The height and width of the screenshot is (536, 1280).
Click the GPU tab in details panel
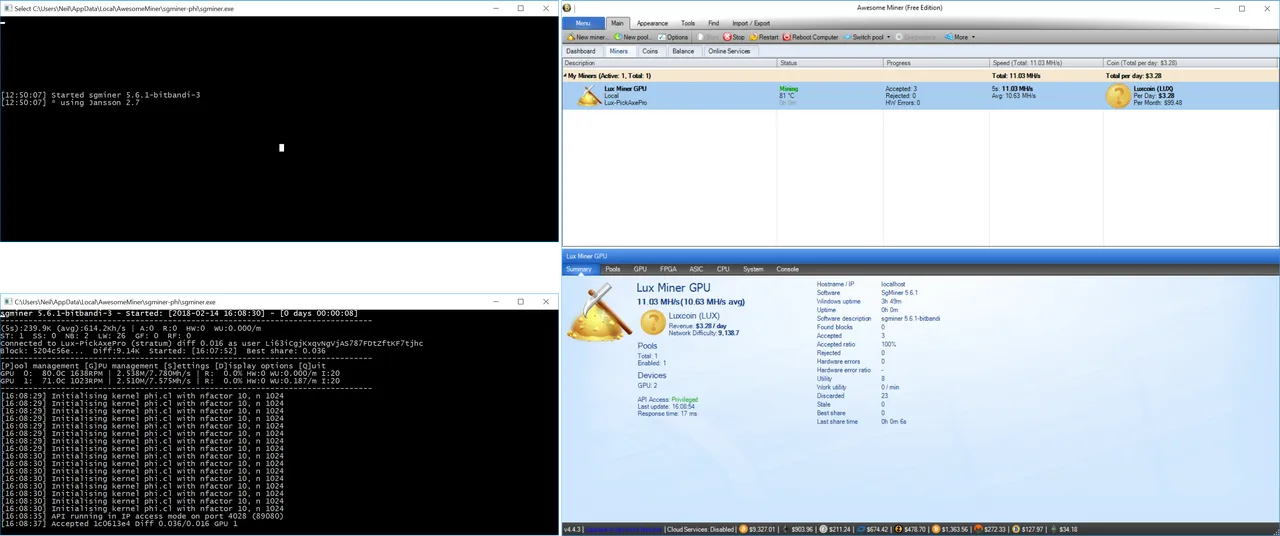pos(640,269)
